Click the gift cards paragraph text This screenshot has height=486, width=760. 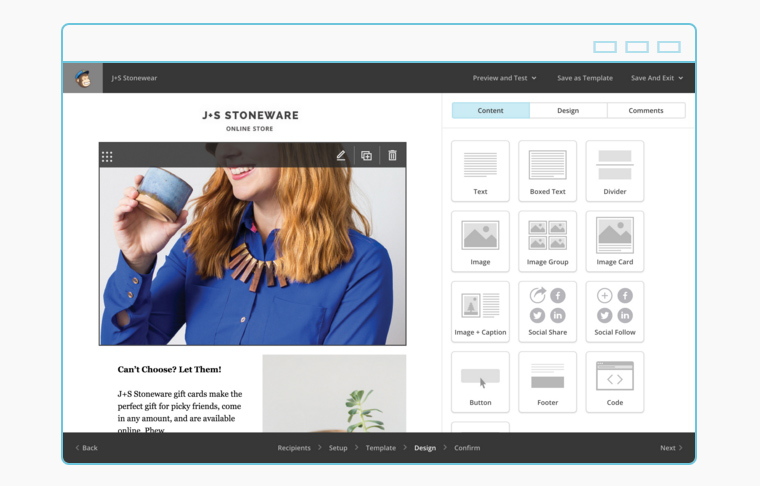(180, 411)
